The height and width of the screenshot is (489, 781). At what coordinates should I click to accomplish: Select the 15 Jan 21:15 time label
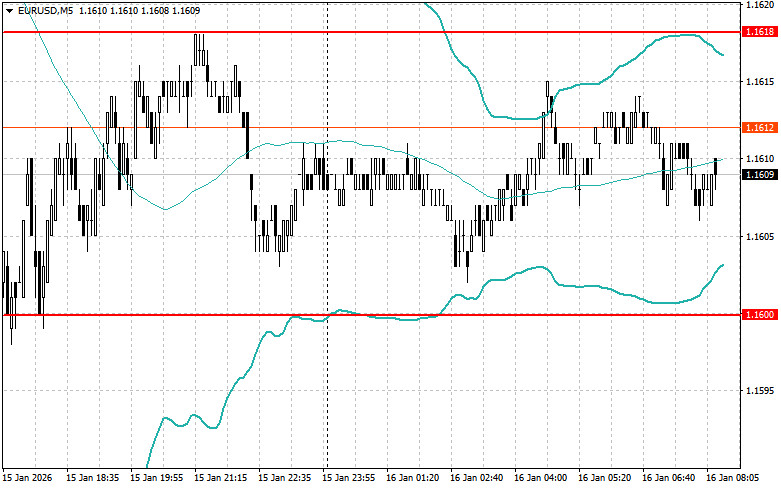221,478
